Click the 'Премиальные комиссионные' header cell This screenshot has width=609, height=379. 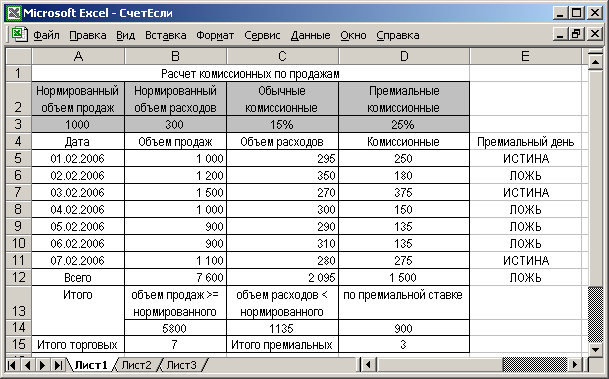click(x=404, y=99)
